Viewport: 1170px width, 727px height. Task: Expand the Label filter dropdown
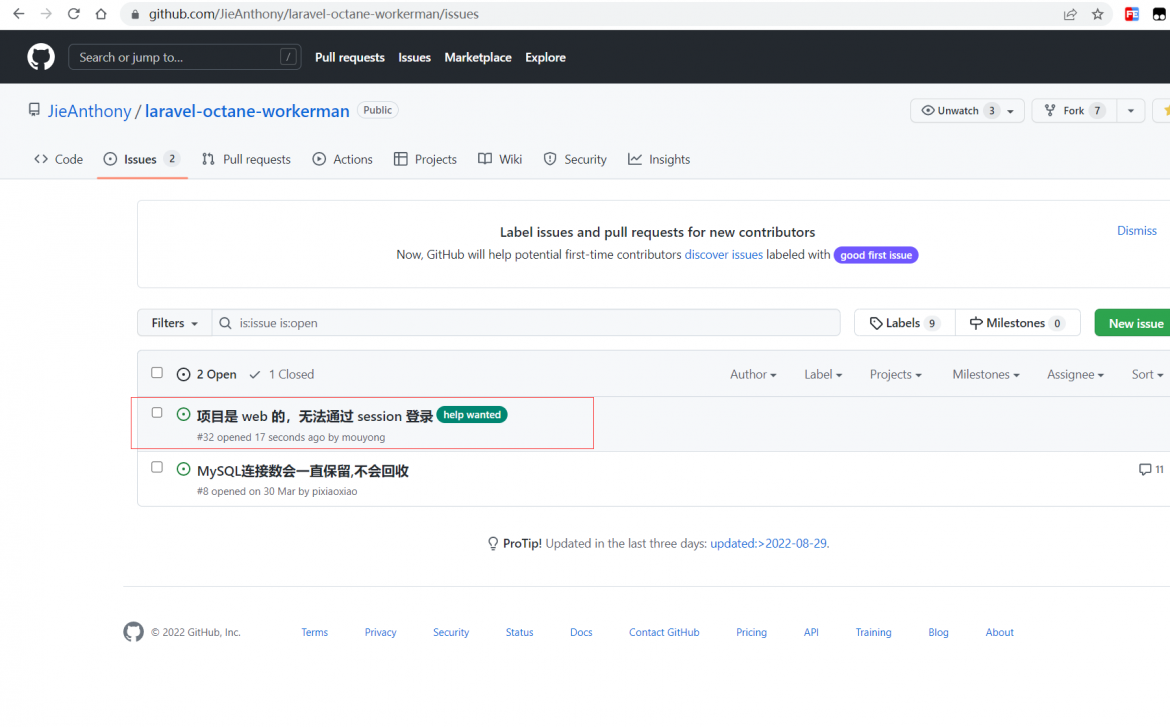823,374
